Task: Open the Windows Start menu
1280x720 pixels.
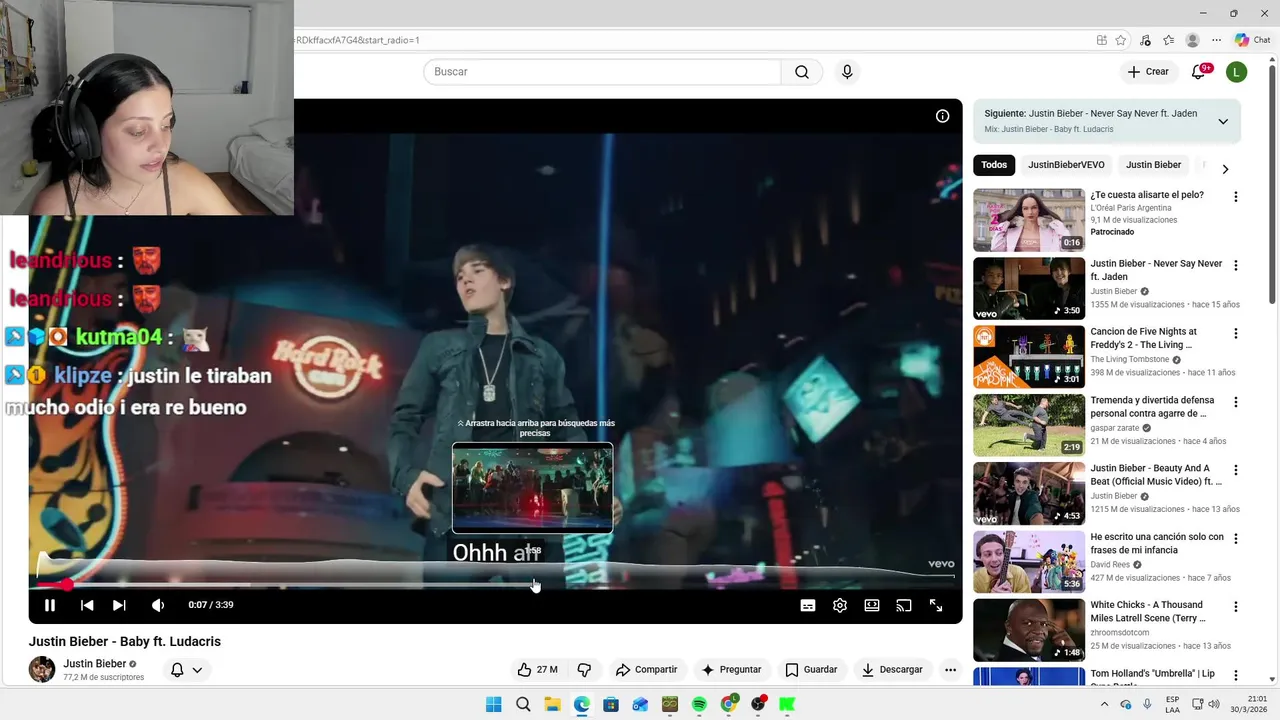Action: point(493,704)
